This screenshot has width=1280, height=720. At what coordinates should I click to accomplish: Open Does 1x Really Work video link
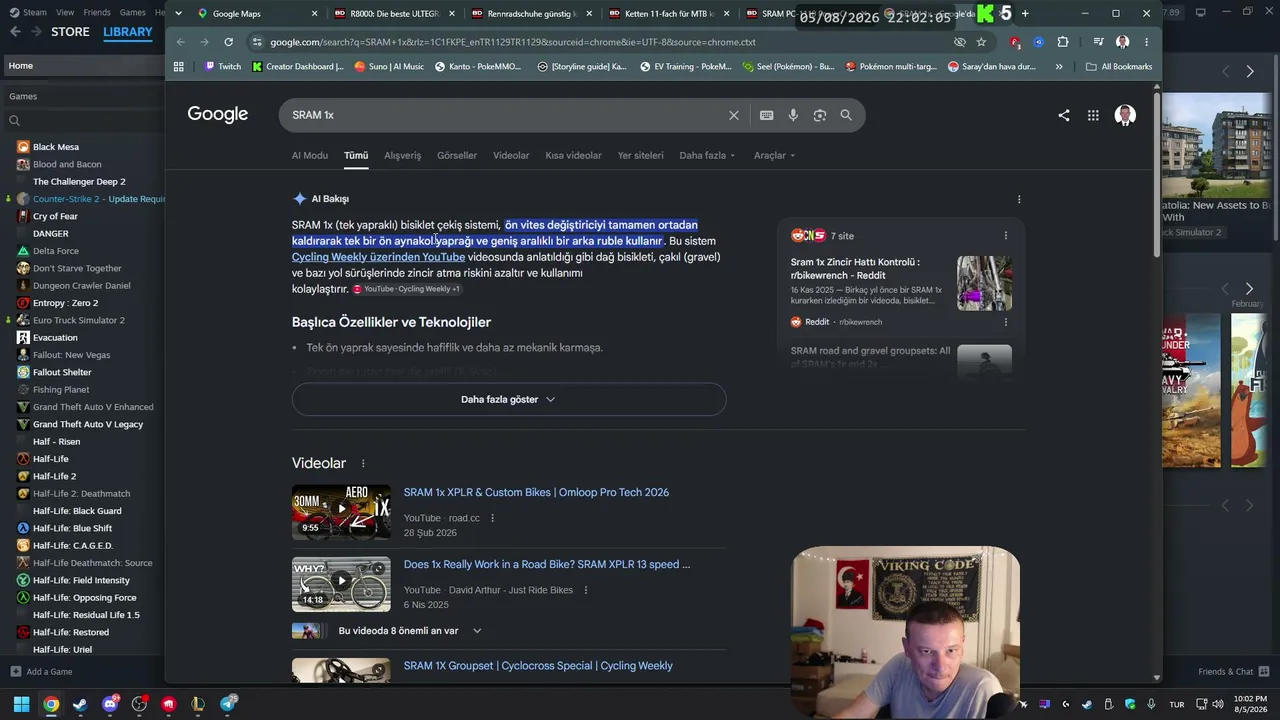[547, 564]
